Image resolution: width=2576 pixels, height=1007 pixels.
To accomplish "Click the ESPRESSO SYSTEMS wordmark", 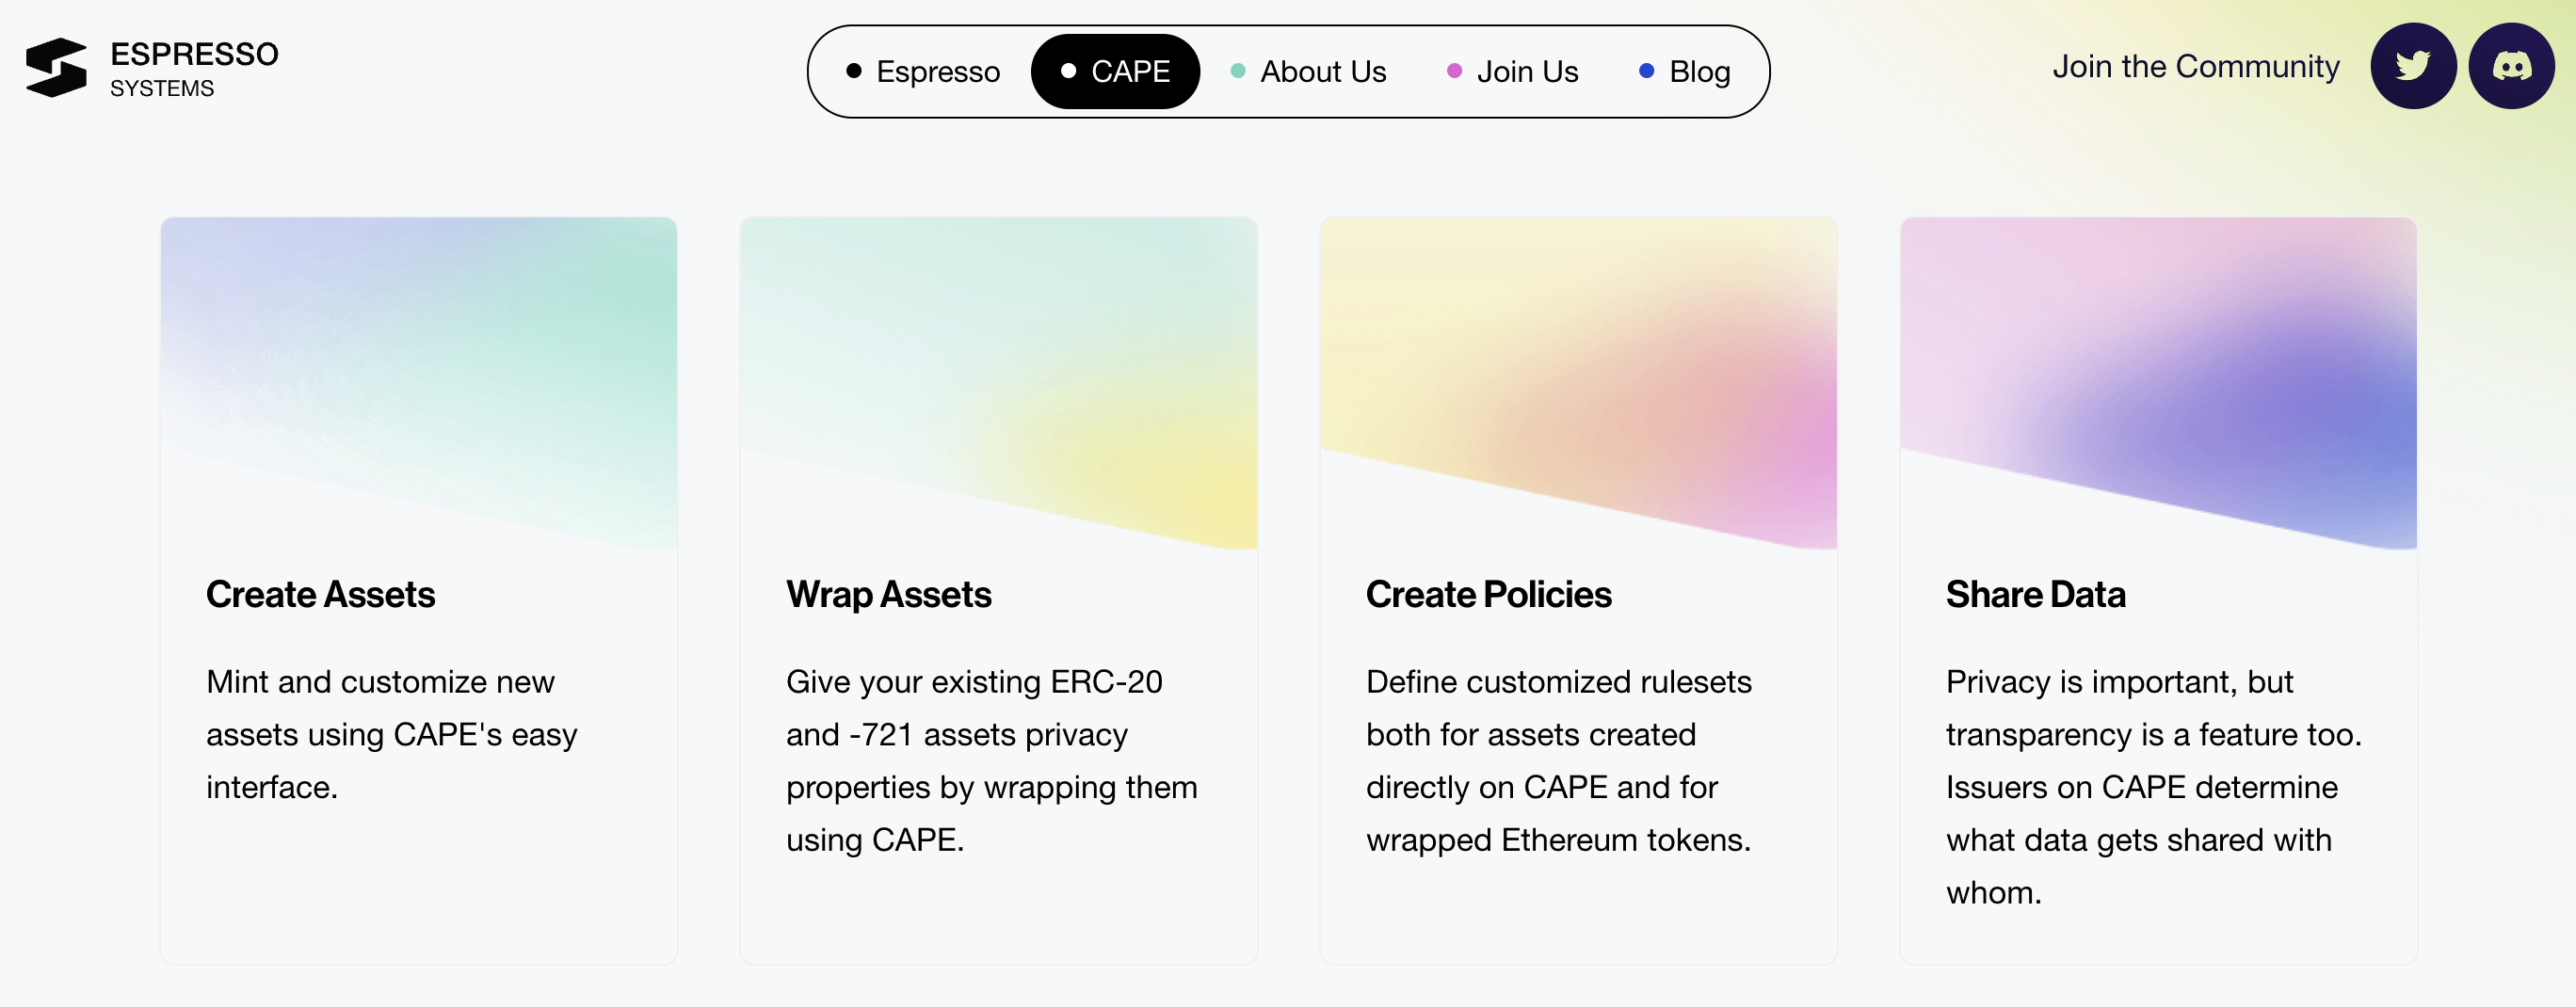I will click(194, 68).
